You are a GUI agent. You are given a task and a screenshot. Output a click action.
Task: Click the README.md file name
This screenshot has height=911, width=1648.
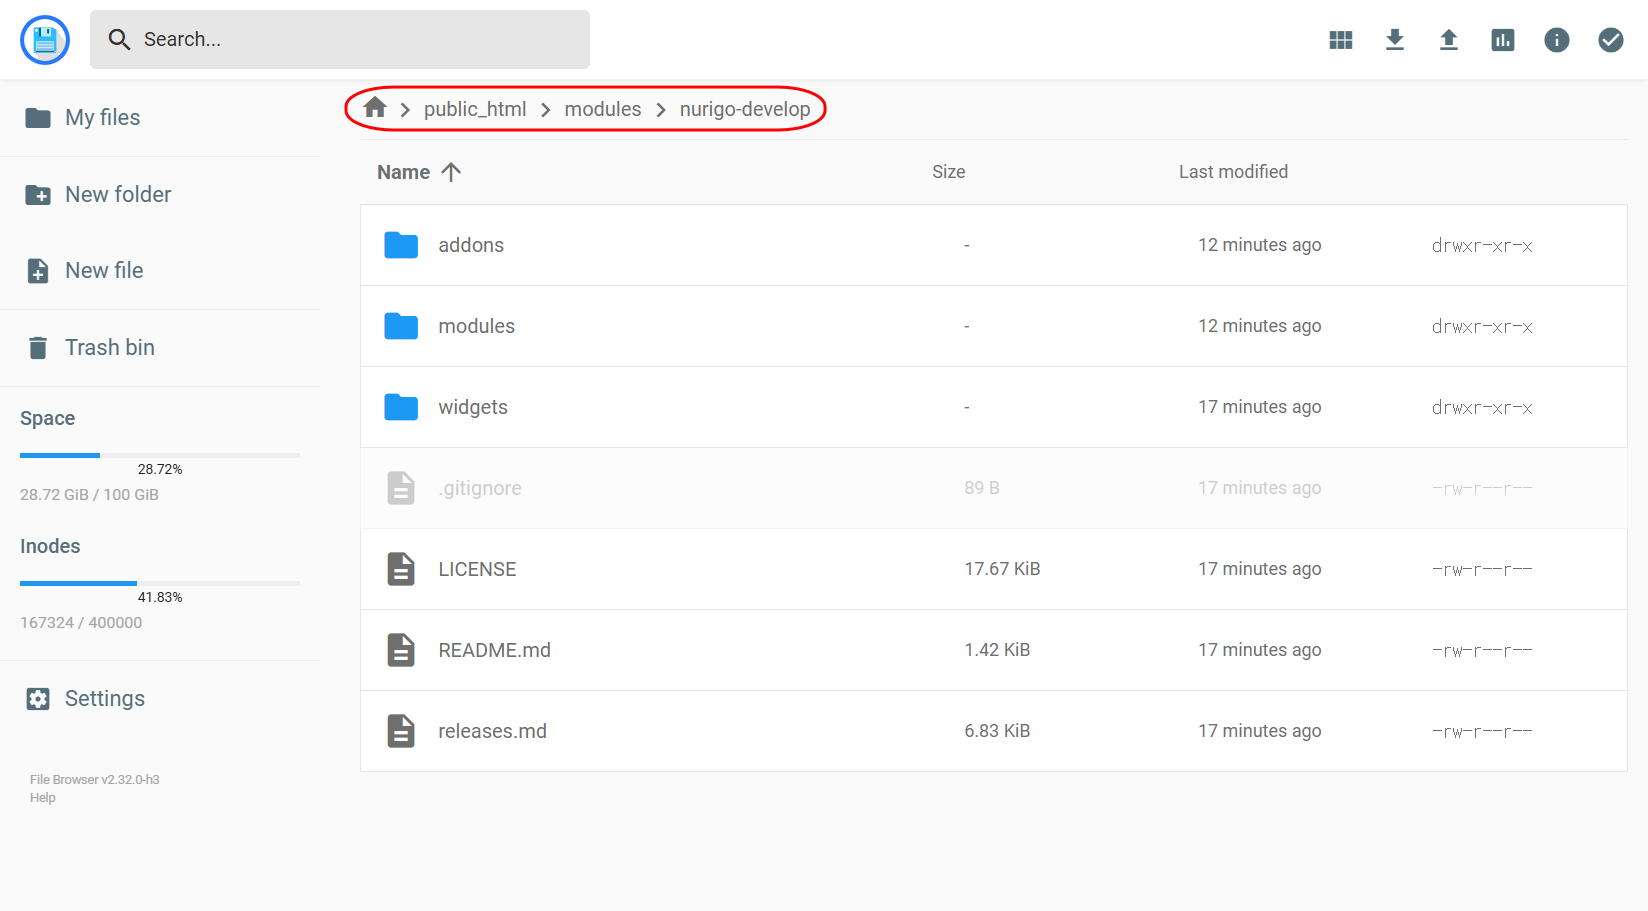tap(495, 650)
